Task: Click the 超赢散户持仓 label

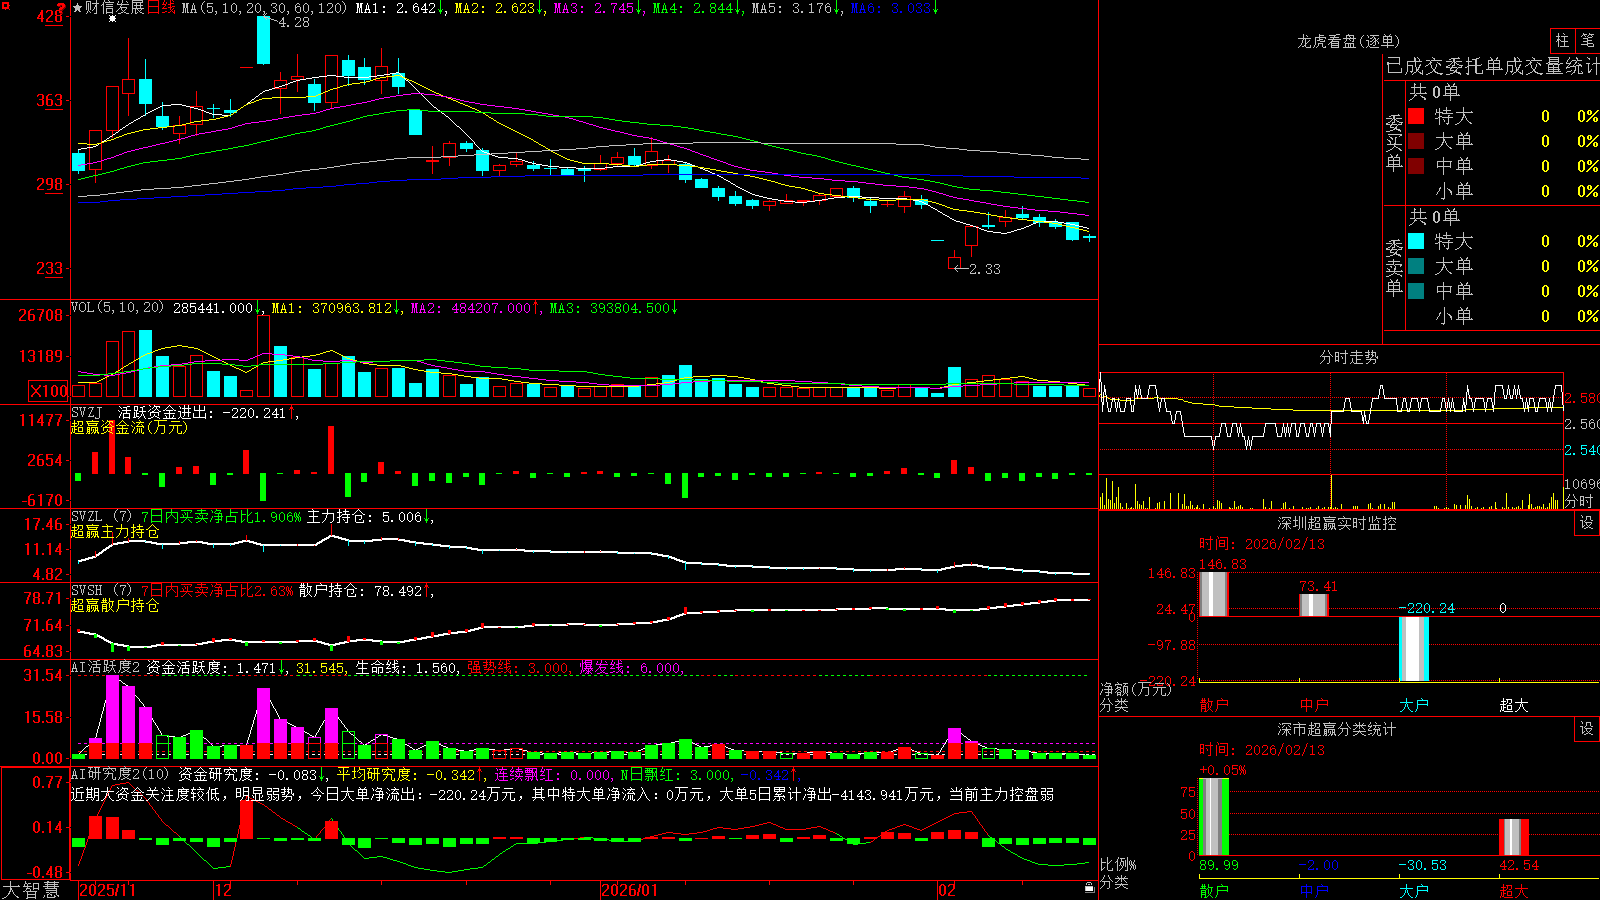Action: [115, 605]
